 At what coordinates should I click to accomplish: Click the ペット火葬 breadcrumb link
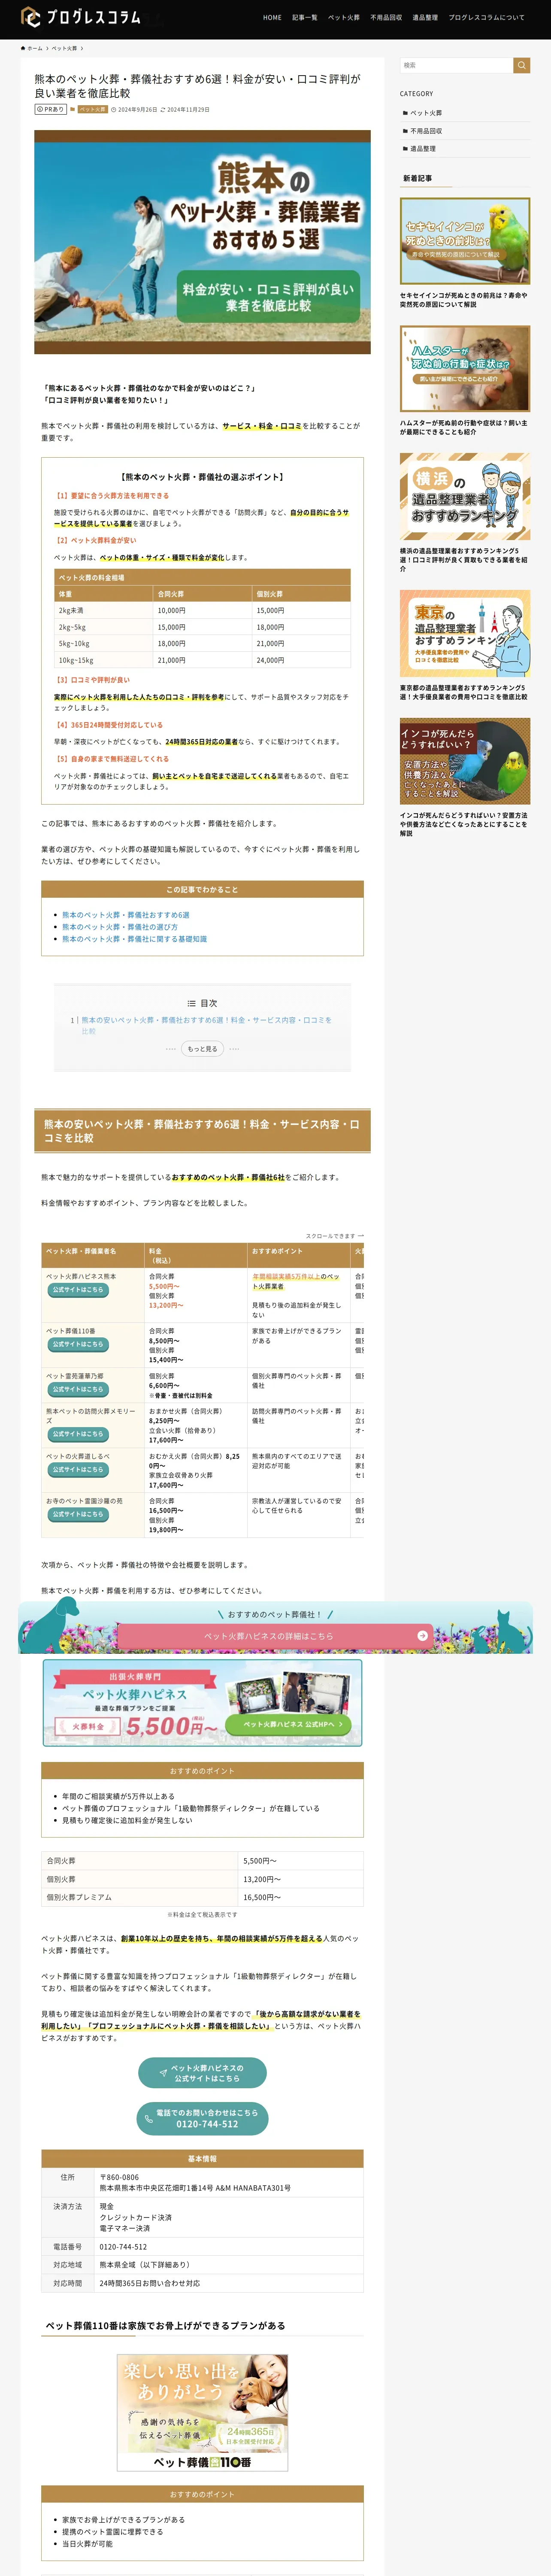pos(64,48)
